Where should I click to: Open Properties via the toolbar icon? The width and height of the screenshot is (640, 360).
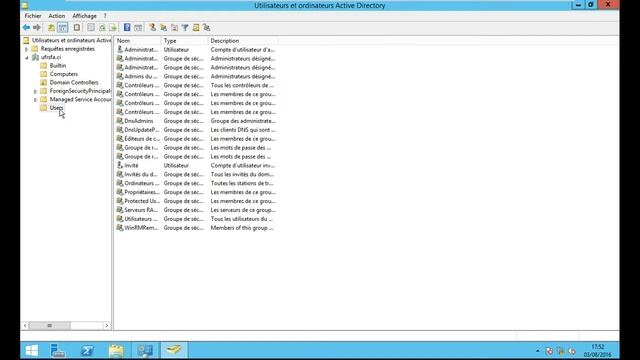pos(91,27)
